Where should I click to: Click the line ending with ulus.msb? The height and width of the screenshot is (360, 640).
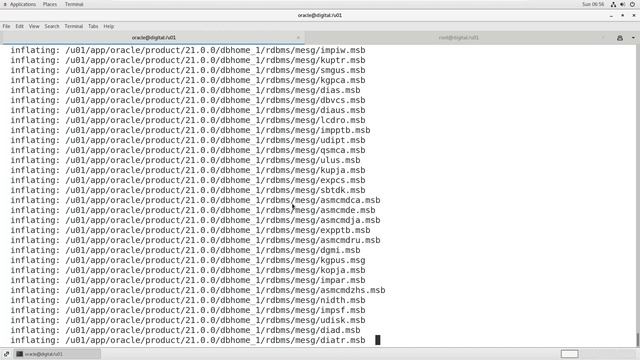(185, 160)
